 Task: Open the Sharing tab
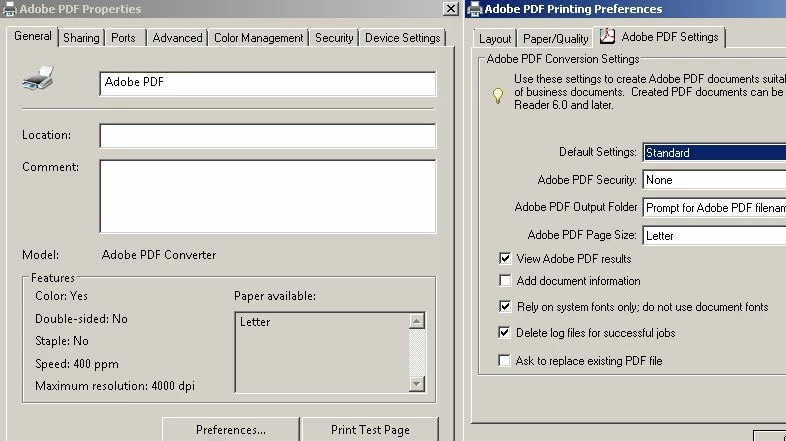click(81, 38)
